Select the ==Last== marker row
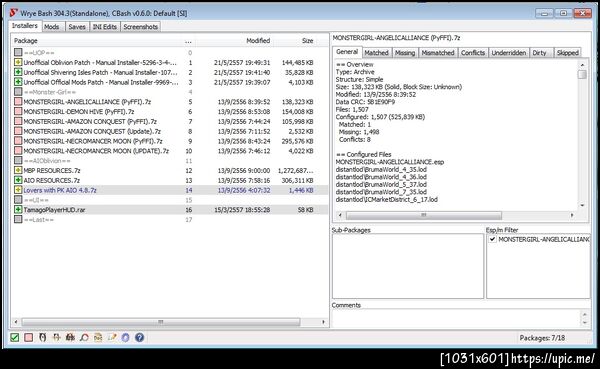600x369 pixels. [170, 219]
